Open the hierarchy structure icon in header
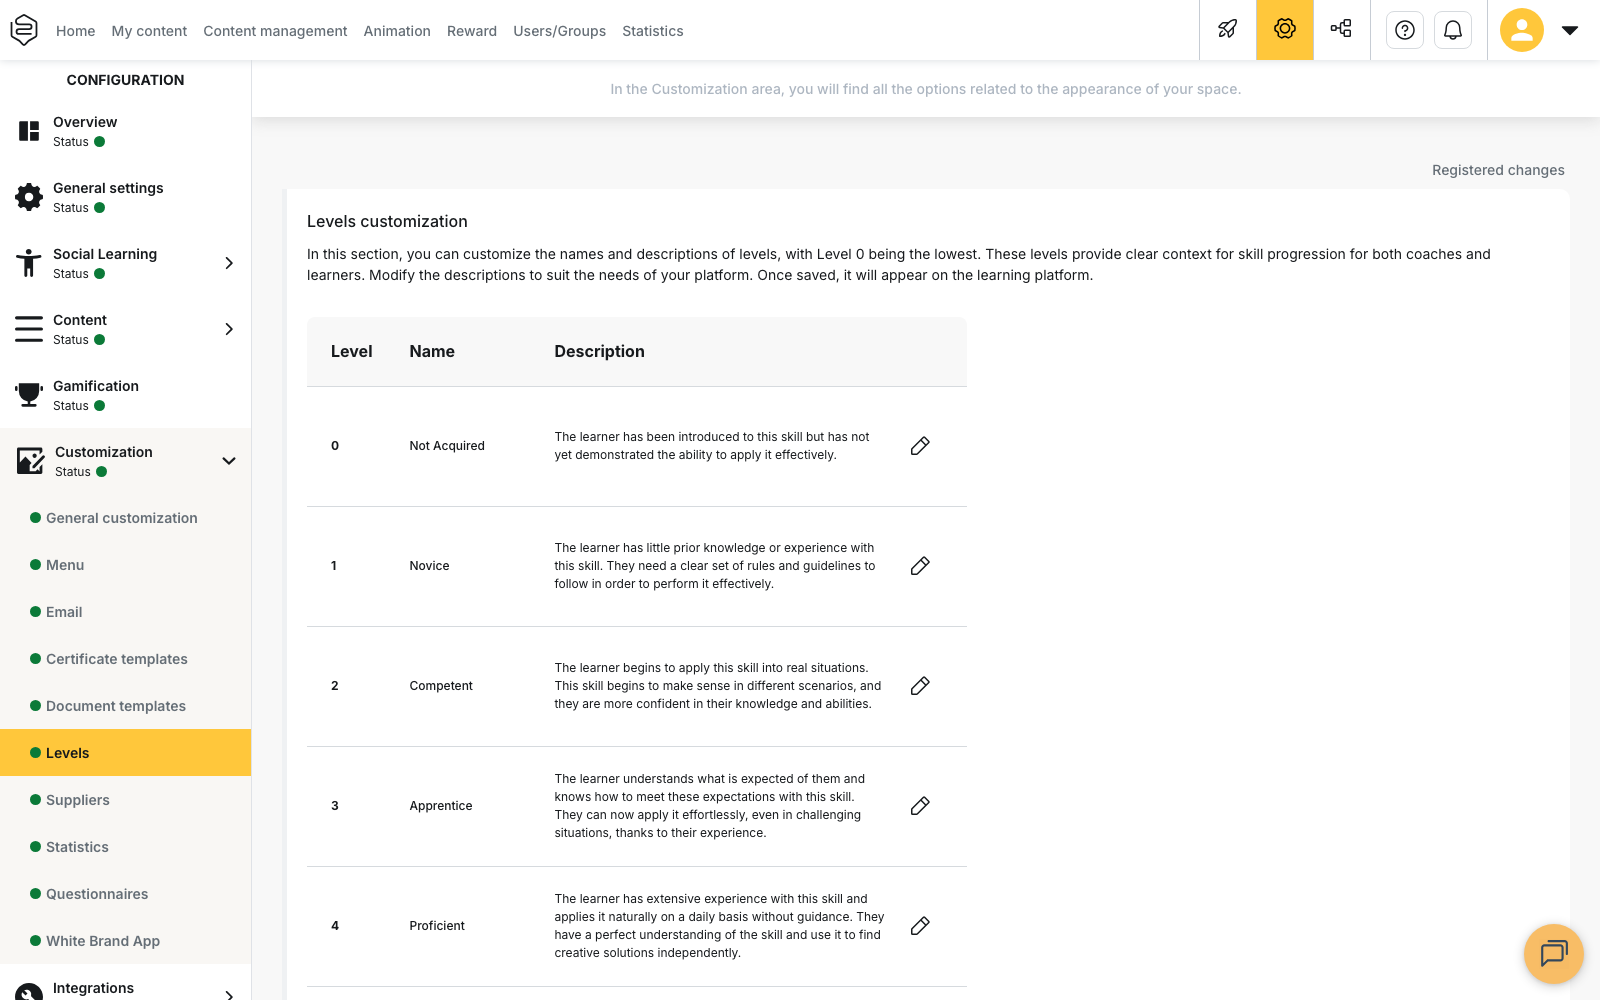Image resolution: width=1600 pixels, height=1000 pixels. point(1341,30)
